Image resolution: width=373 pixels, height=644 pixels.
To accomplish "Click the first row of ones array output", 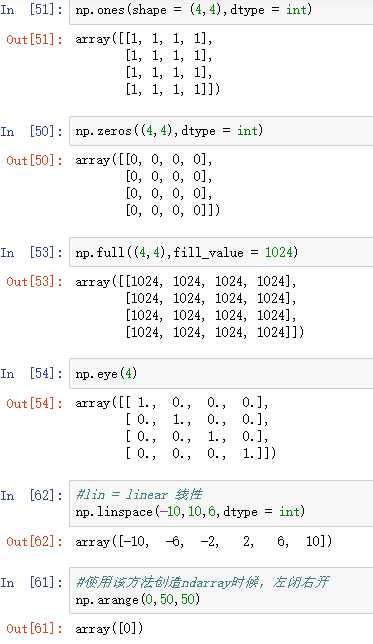I will (x=144, y=39).
